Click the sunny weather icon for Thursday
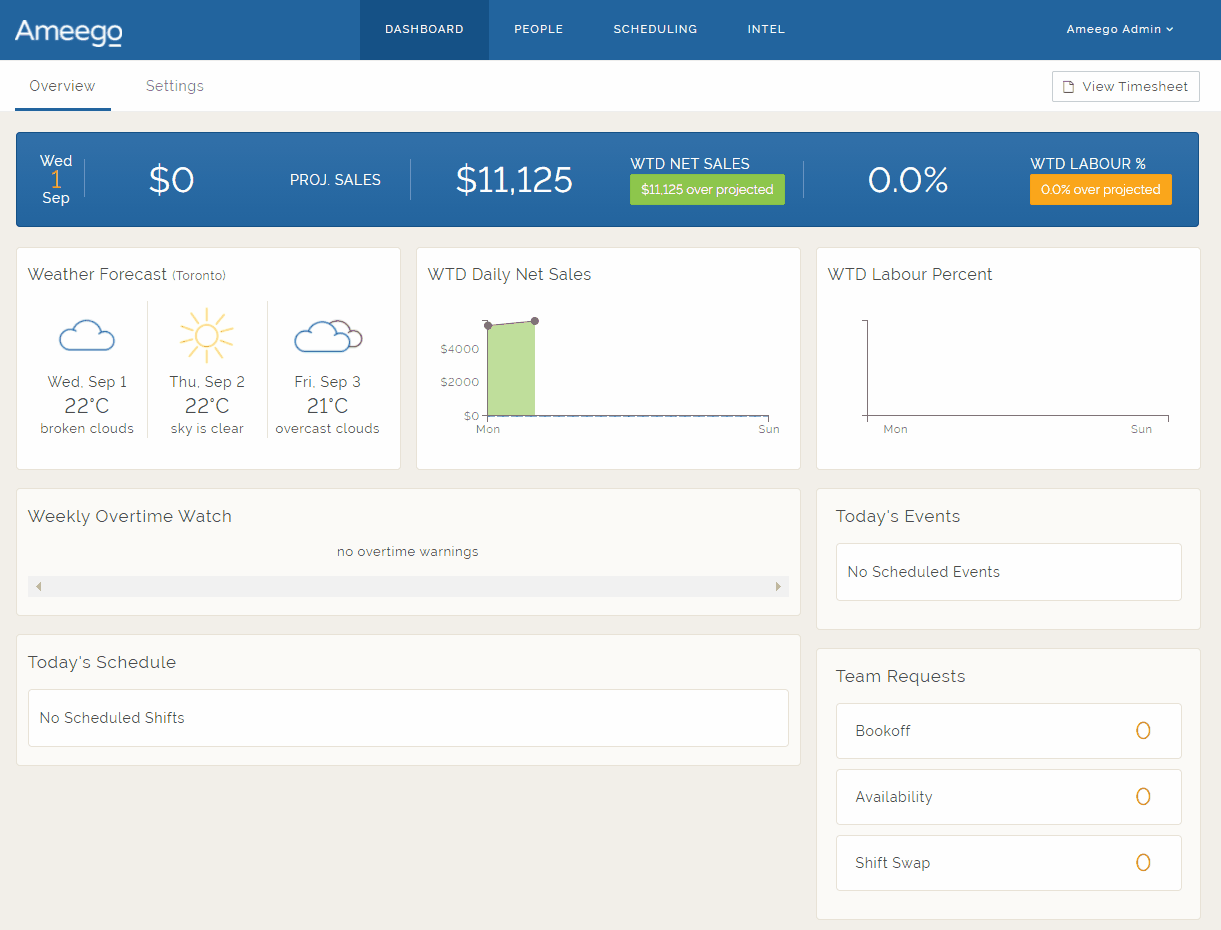1221x930 pixels. (x=207, y=335)
